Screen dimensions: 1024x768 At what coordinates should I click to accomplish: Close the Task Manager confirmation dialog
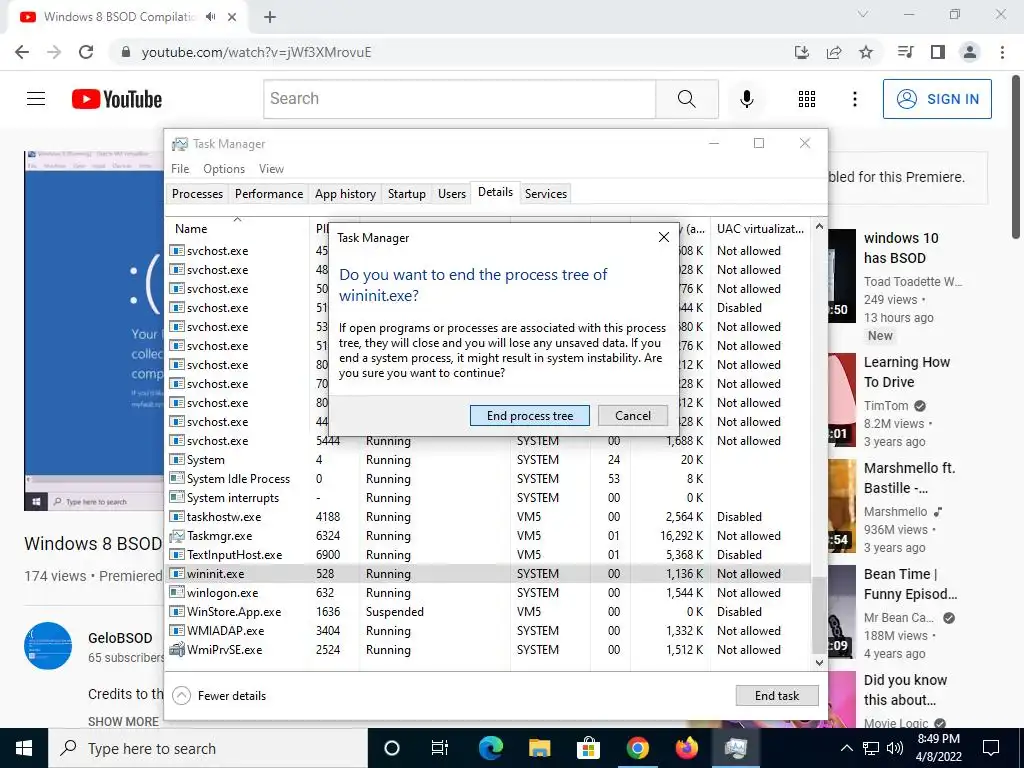coord(664,237)
